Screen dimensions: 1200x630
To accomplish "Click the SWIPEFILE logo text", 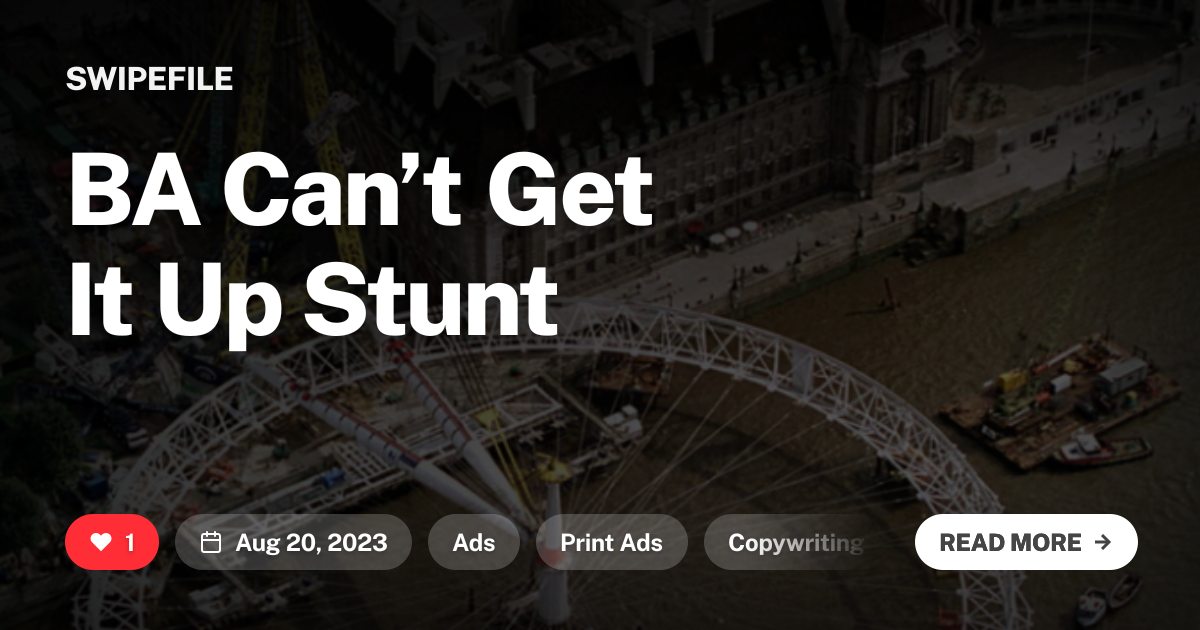I will (150, 79).
